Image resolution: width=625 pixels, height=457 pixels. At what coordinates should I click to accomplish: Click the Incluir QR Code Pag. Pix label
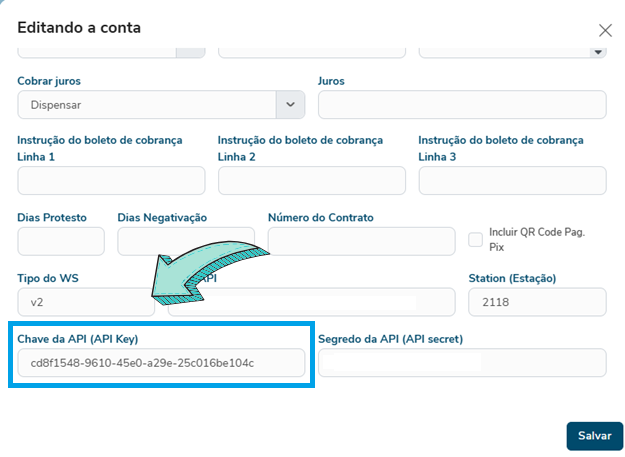pos(537,239)
